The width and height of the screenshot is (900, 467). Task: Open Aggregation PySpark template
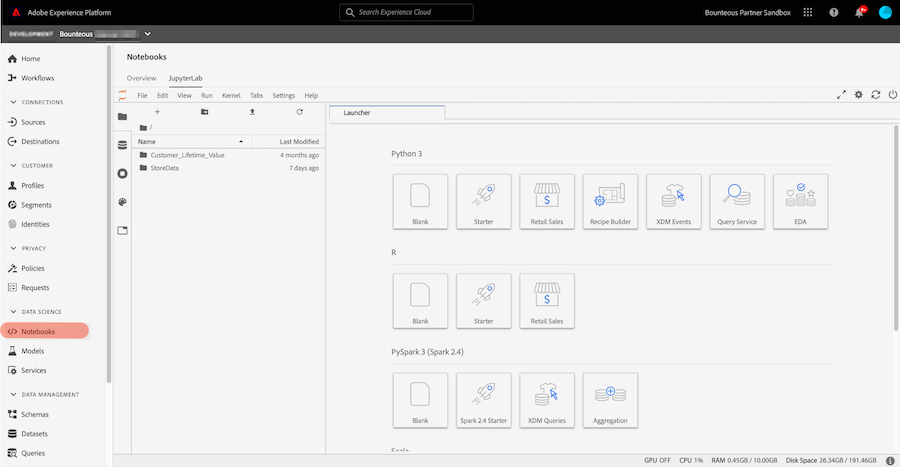pos(610,400)
